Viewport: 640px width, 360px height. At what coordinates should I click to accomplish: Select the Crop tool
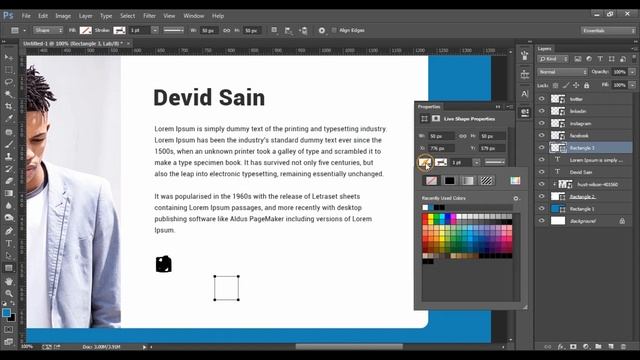pyautogui.click(x=9, y=107)
